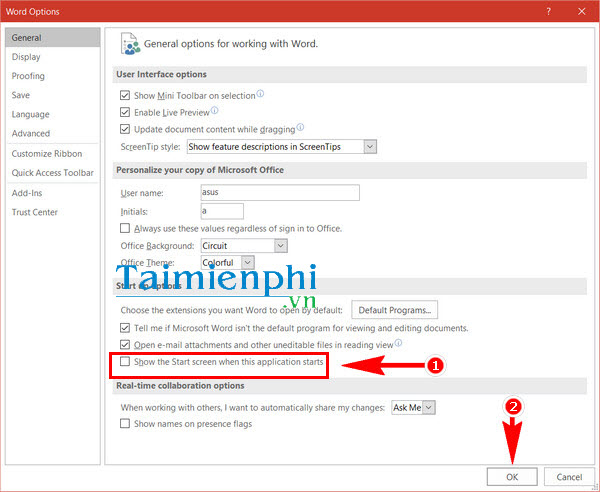Toggle Always use these values checkbox
Viewport: 600px width, 492px height.
(x=125, y=228)
